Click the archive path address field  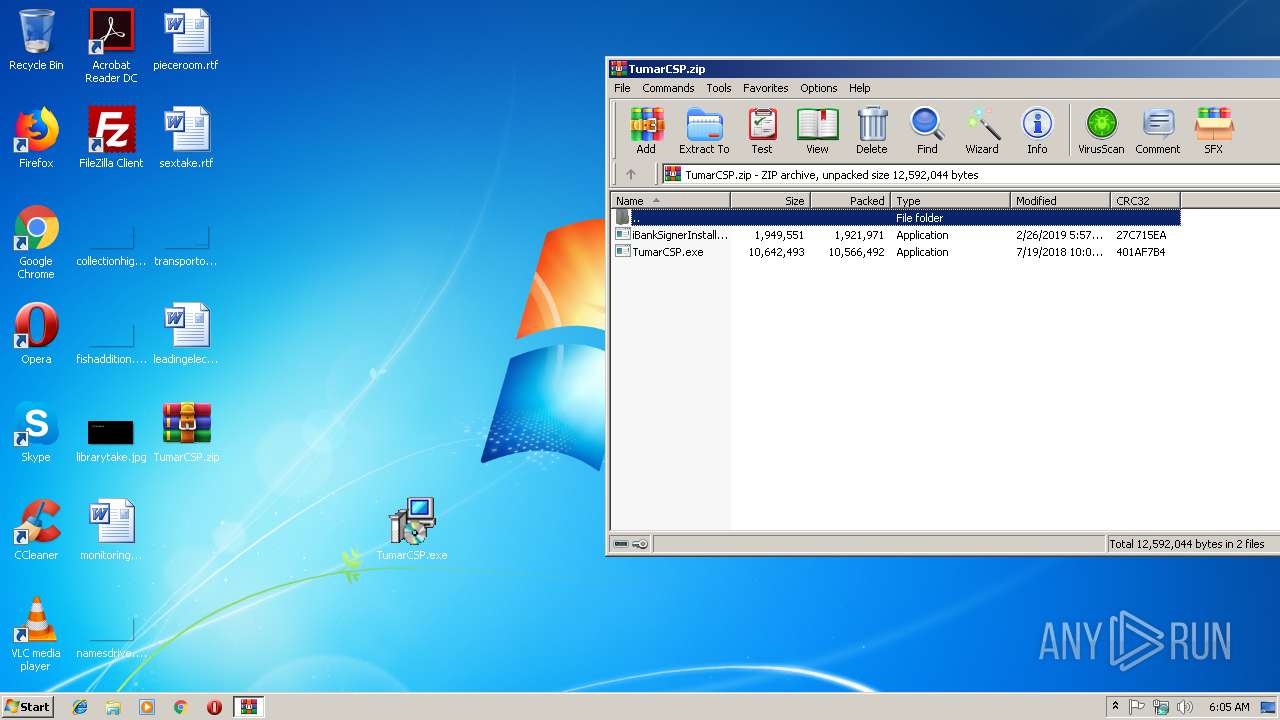970,174
